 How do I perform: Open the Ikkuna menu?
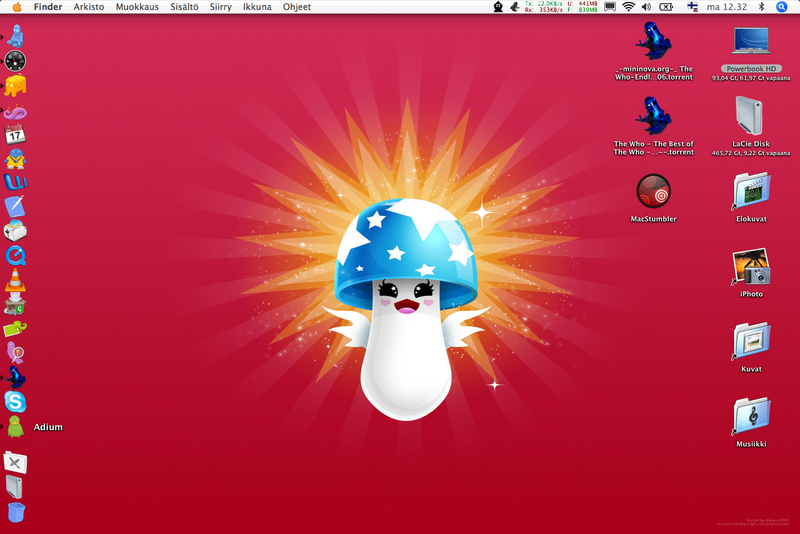click(257, 7)
